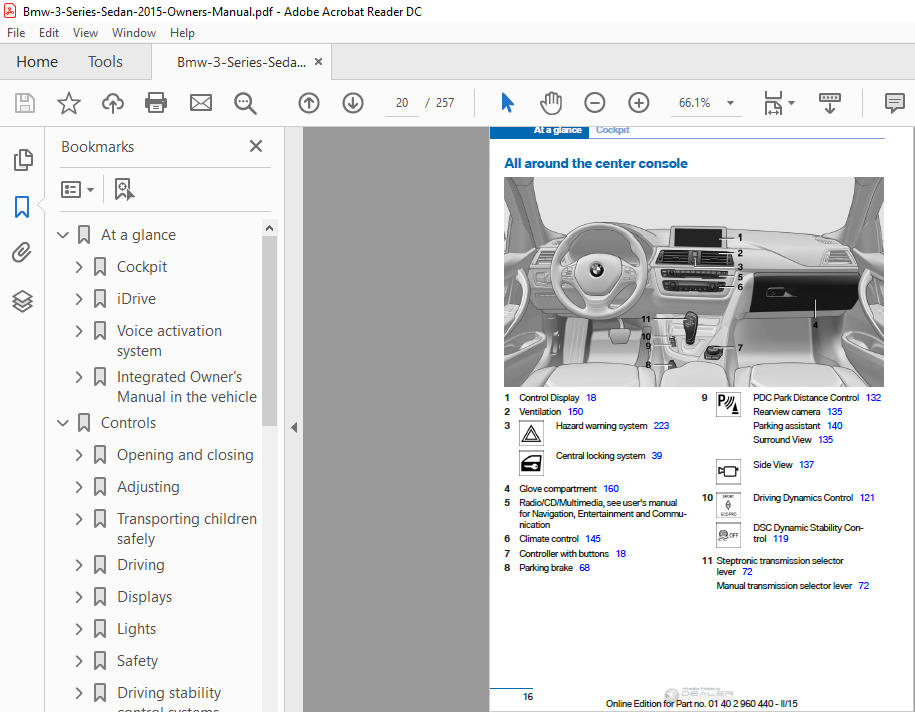Follow page link 160 for Glove compartment
Image resolution: width=915 pixels, height=712 pixels.
click(x=611, y=489)
